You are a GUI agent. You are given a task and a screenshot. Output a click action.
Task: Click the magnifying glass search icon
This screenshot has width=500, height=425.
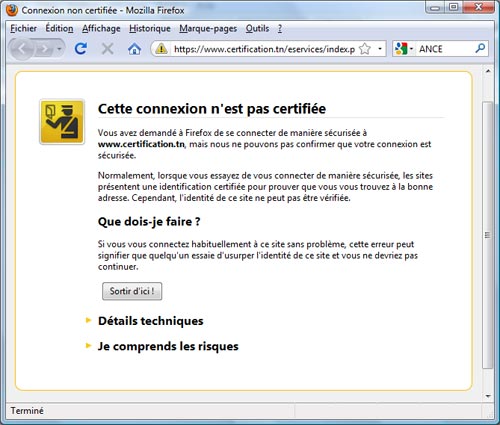[x=480, y=49]
